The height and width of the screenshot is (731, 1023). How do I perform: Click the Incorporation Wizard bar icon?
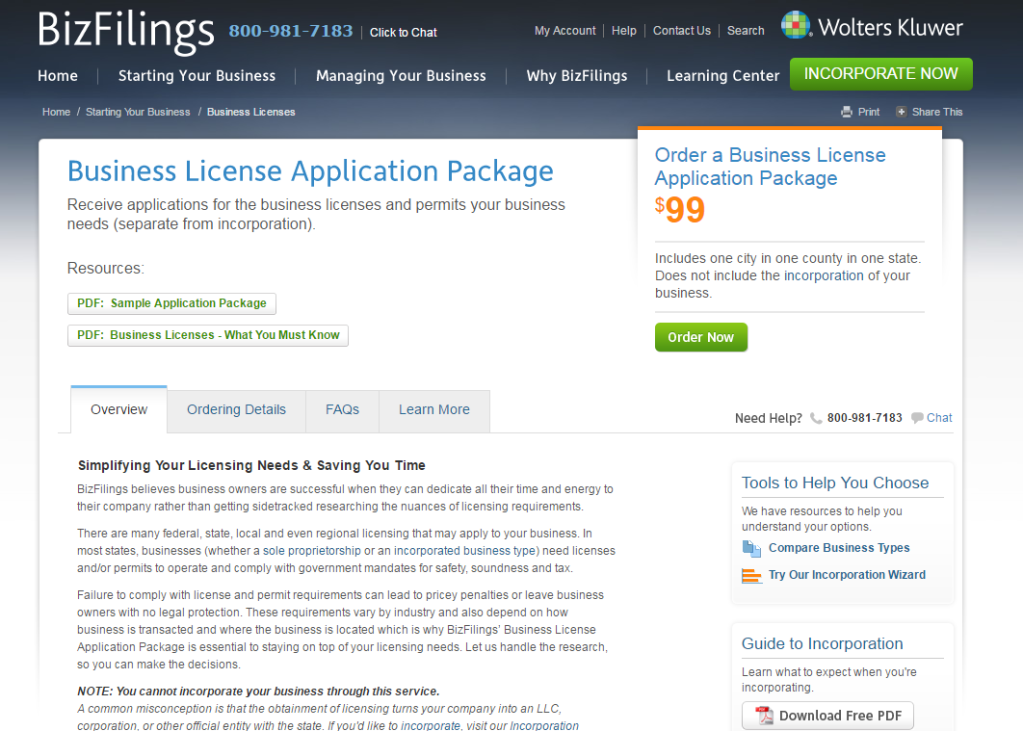coord(752,575)
